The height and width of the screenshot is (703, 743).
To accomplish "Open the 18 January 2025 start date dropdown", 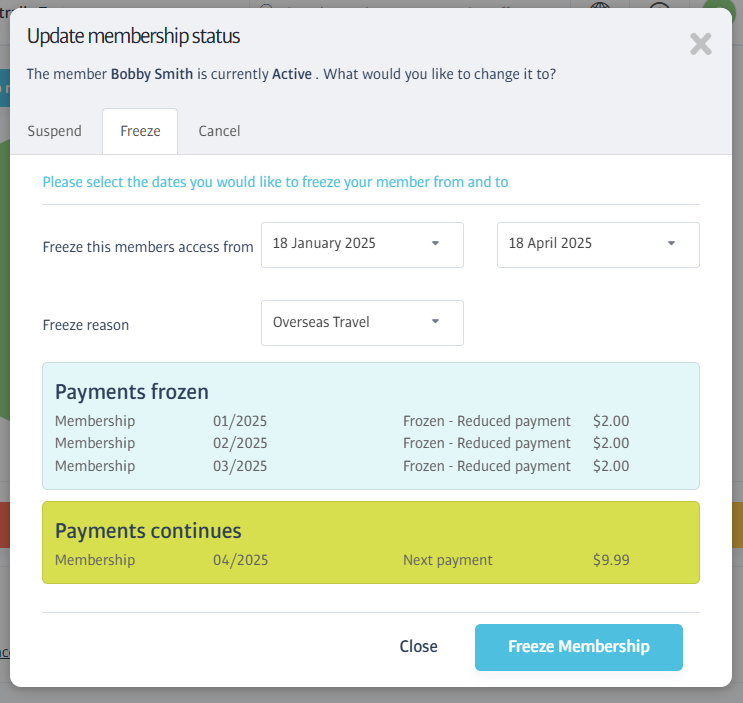I will click(x=362, y=245).
